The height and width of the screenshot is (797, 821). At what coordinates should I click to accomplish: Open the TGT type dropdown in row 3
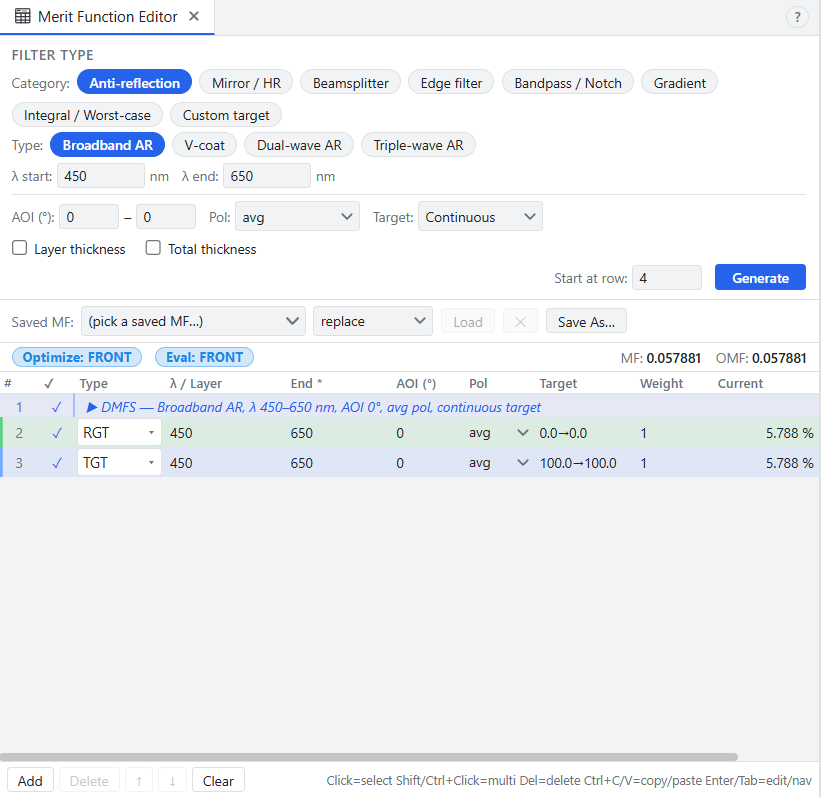point(119,462)
